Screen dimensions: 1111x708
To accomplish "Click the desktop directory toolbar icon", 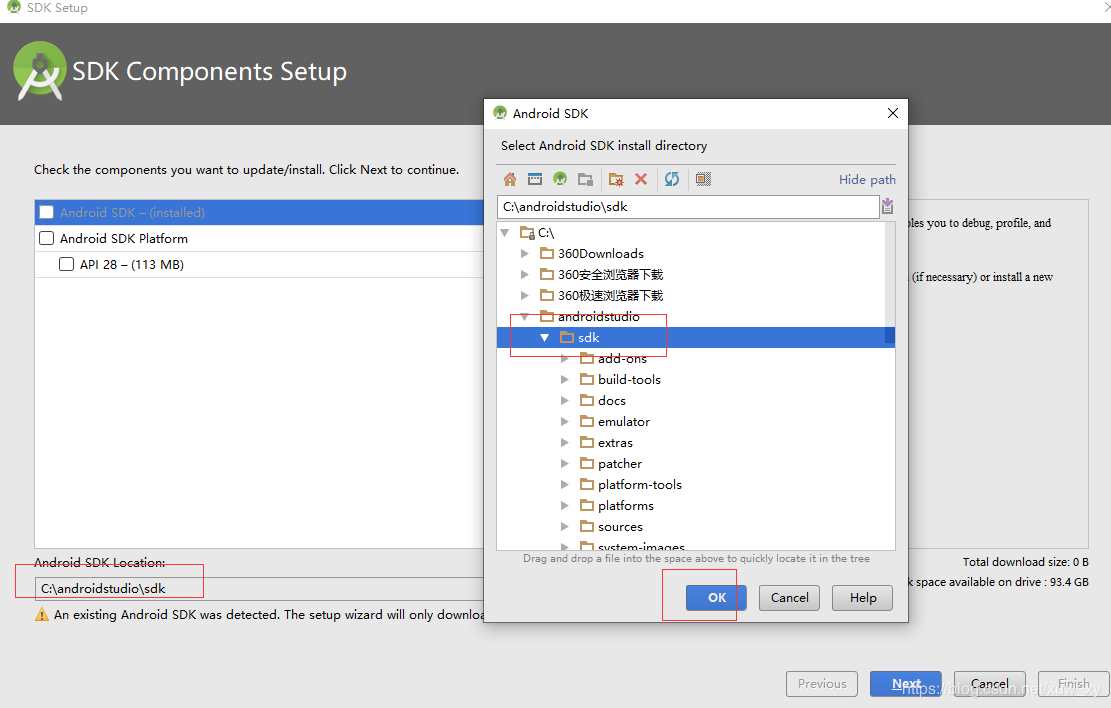I will [535, 179].
